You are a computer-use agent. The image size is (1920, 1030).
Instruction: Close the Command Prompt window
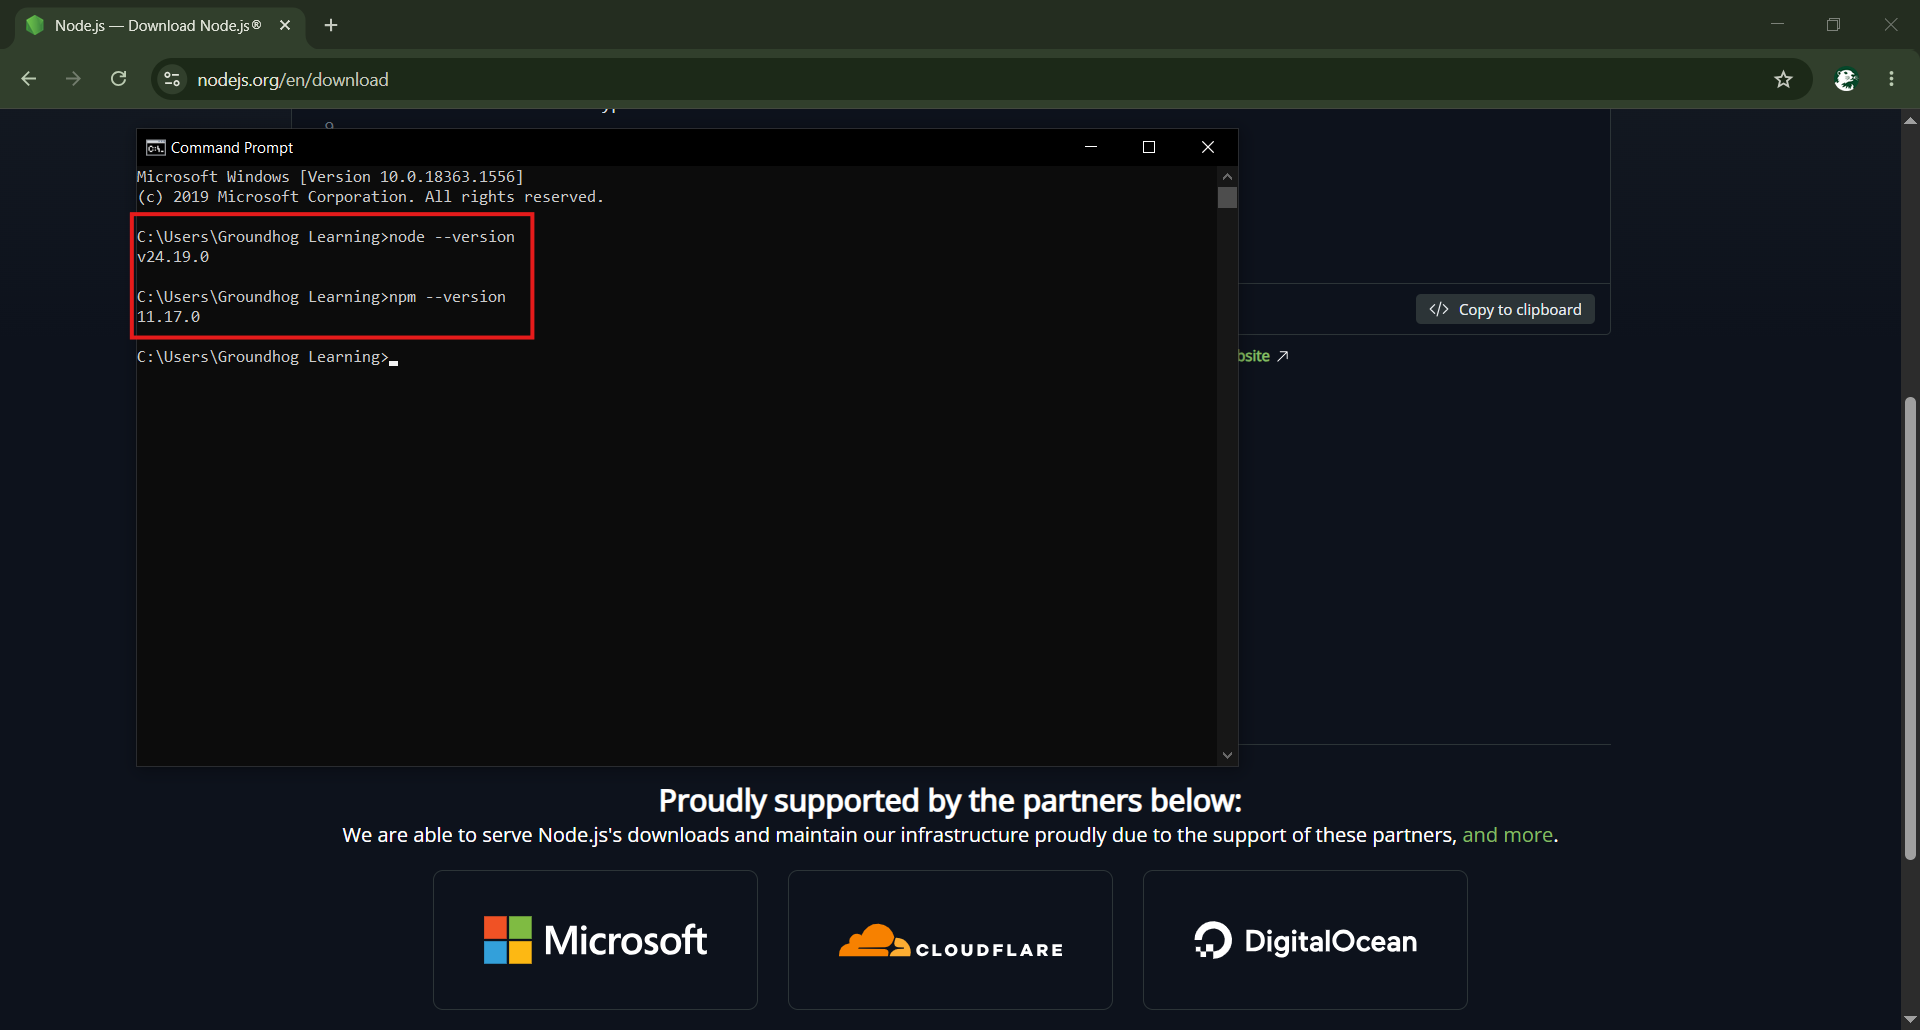pos(1208,147)
